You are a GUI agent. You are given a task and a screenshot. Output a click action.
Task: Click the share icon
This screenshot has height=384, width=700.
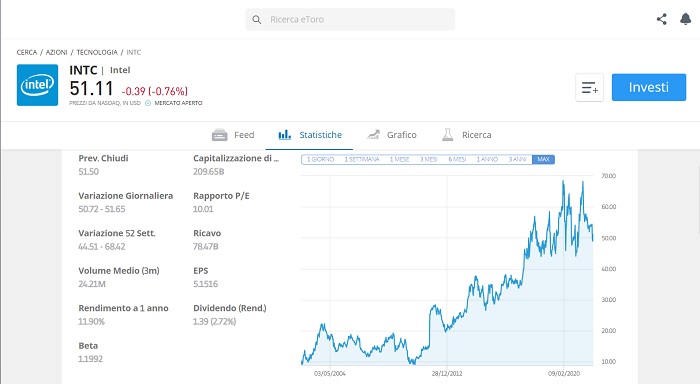click(x=662, y=19)
